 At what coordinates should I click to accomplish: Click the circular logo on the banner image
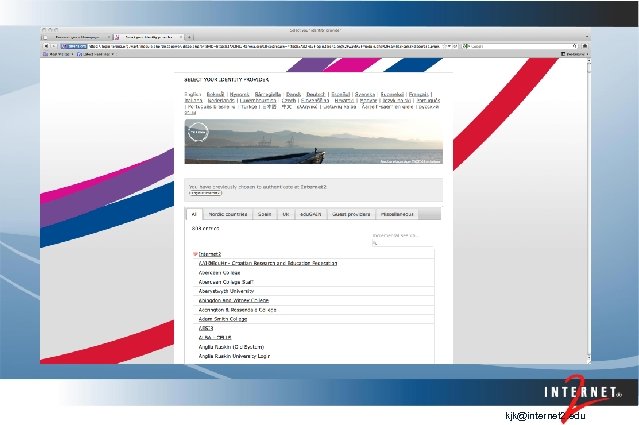click(x=198, y=132)
